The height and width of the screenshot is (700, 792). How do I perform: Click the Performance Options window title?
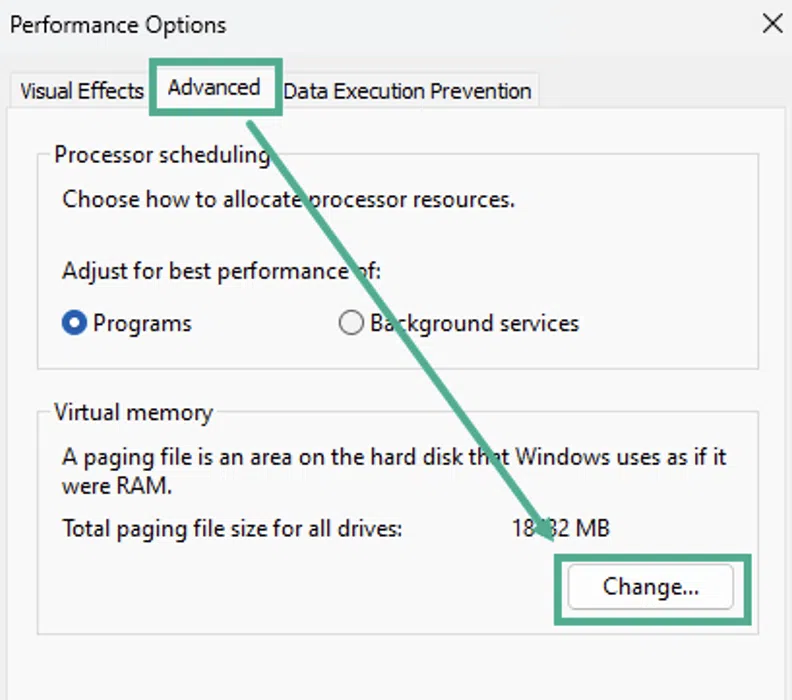118,25
